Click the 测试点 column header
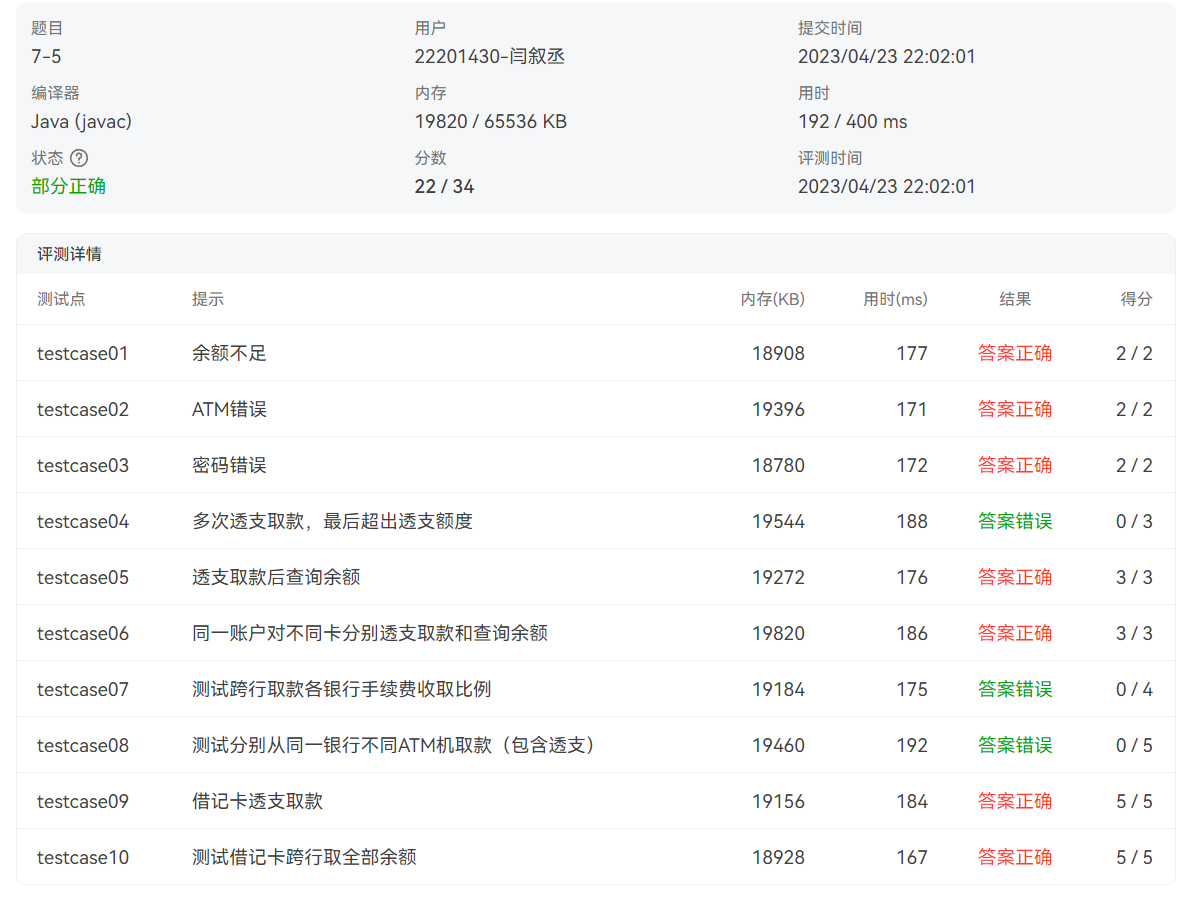This screenshot has width=1180, height=900. (61, 299)
